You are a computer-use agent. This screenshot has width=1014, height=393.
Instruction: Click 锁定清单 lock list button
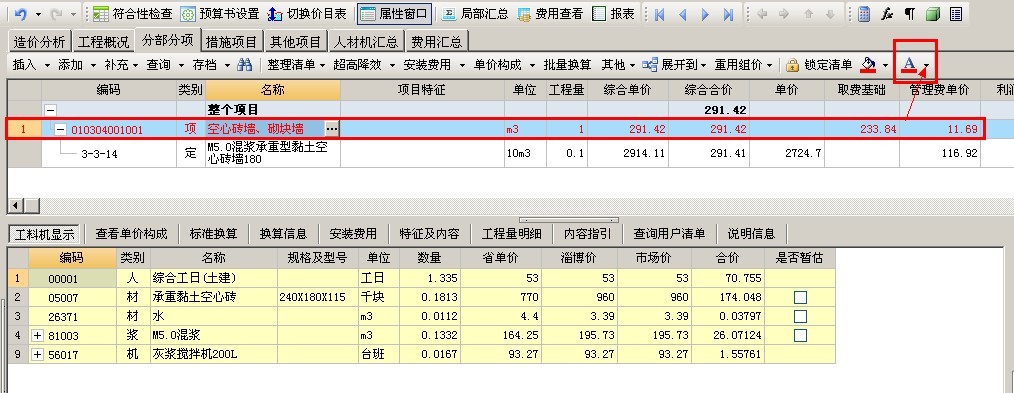coord(819,65)
